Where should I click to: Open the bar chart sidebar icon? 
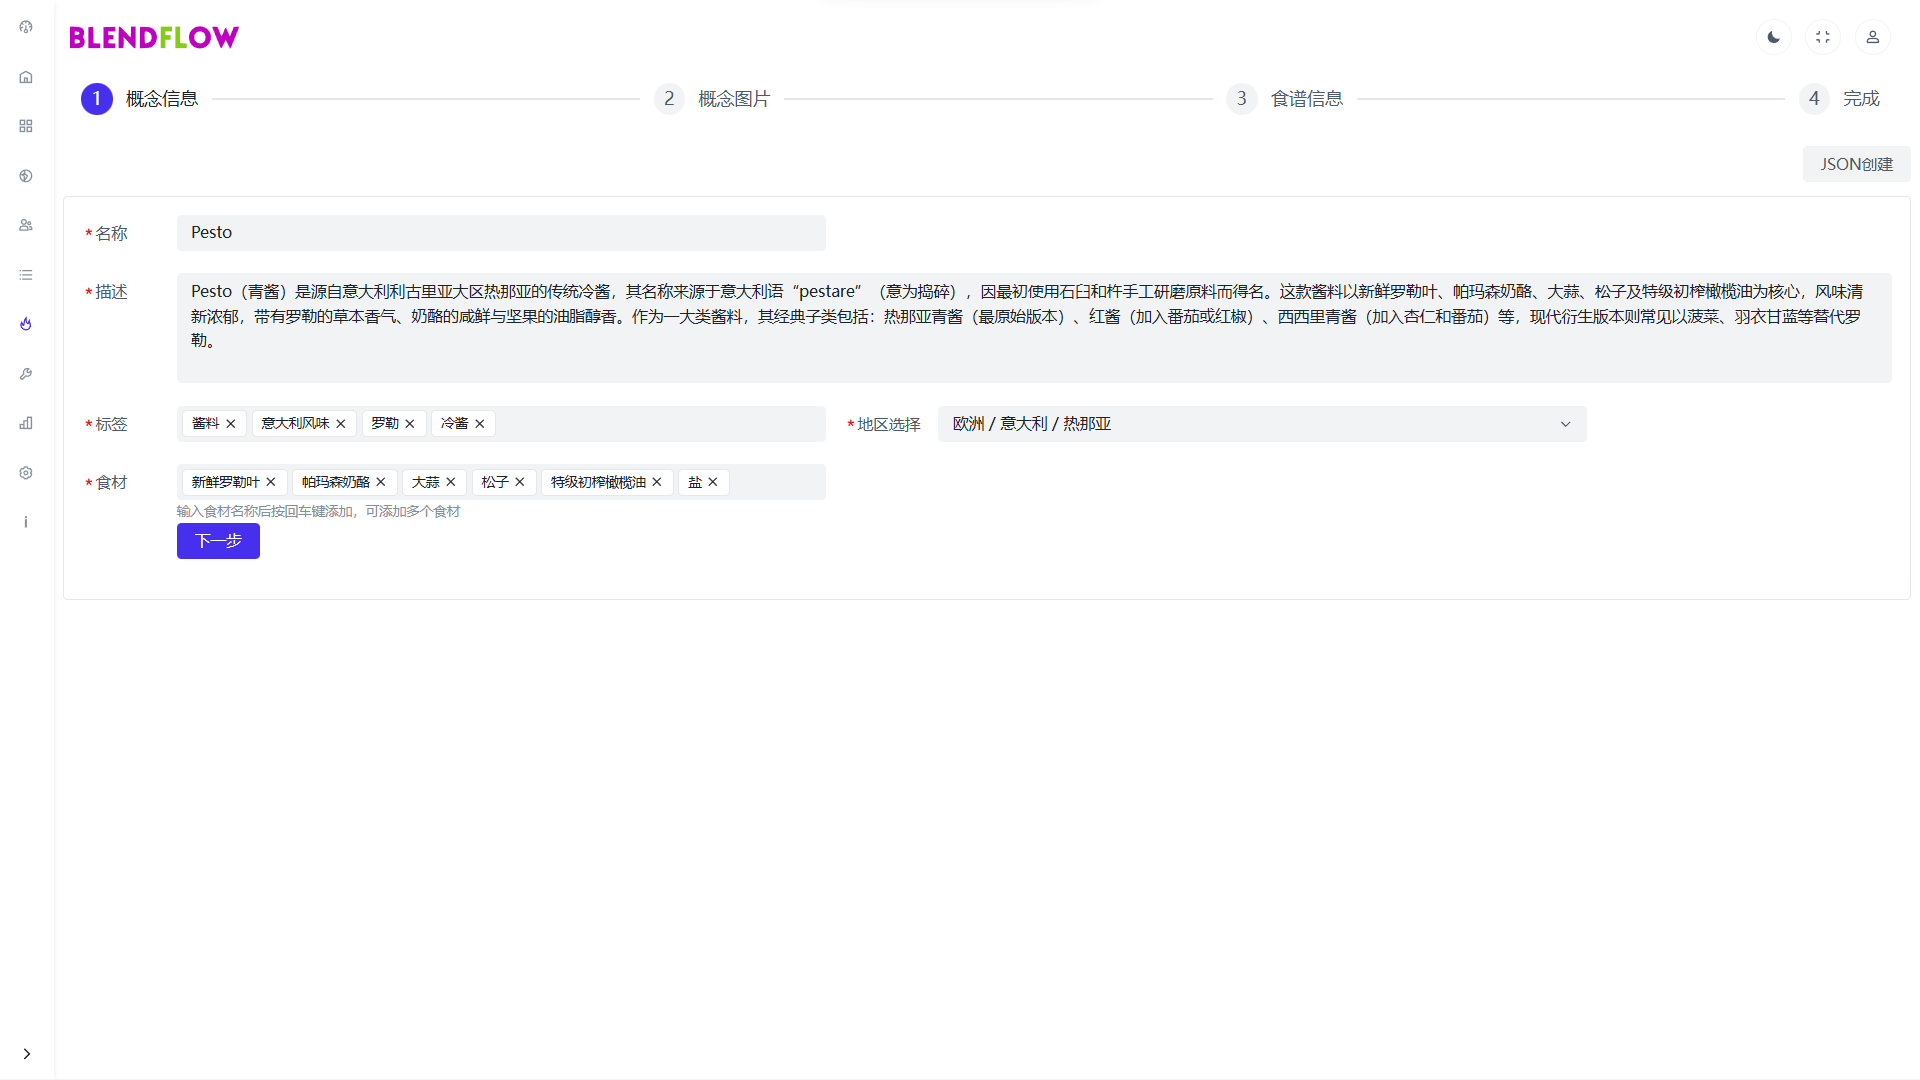point(26,423)
